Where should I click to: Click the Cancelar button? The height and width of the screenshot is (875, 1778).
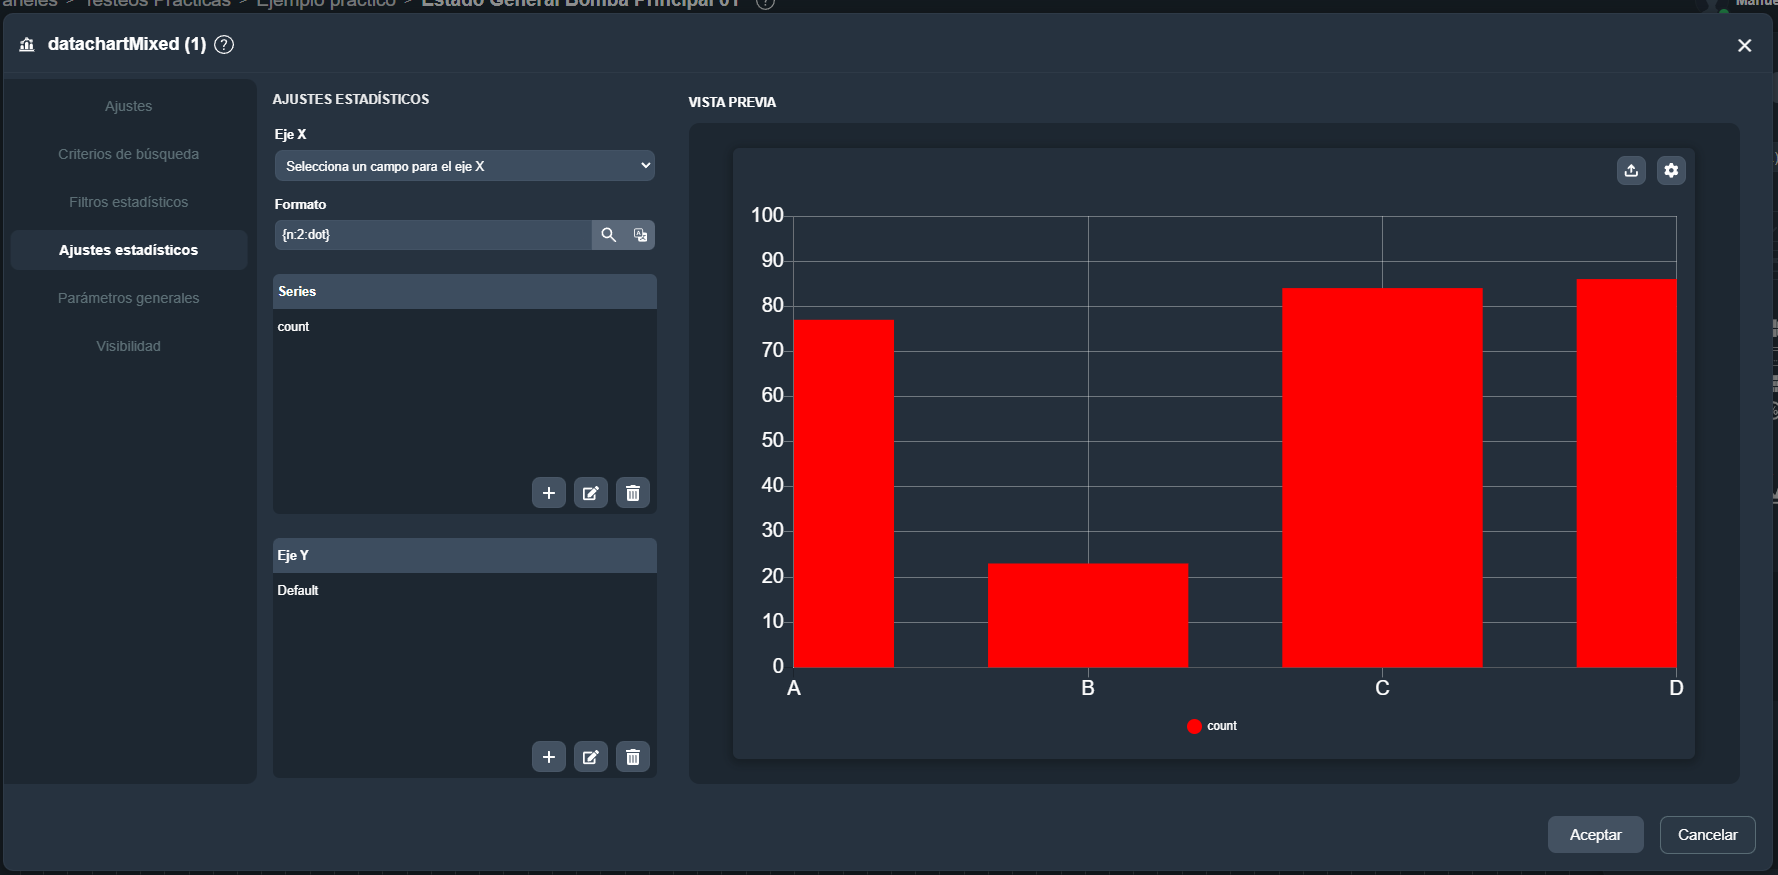(x=1707, y=835)
